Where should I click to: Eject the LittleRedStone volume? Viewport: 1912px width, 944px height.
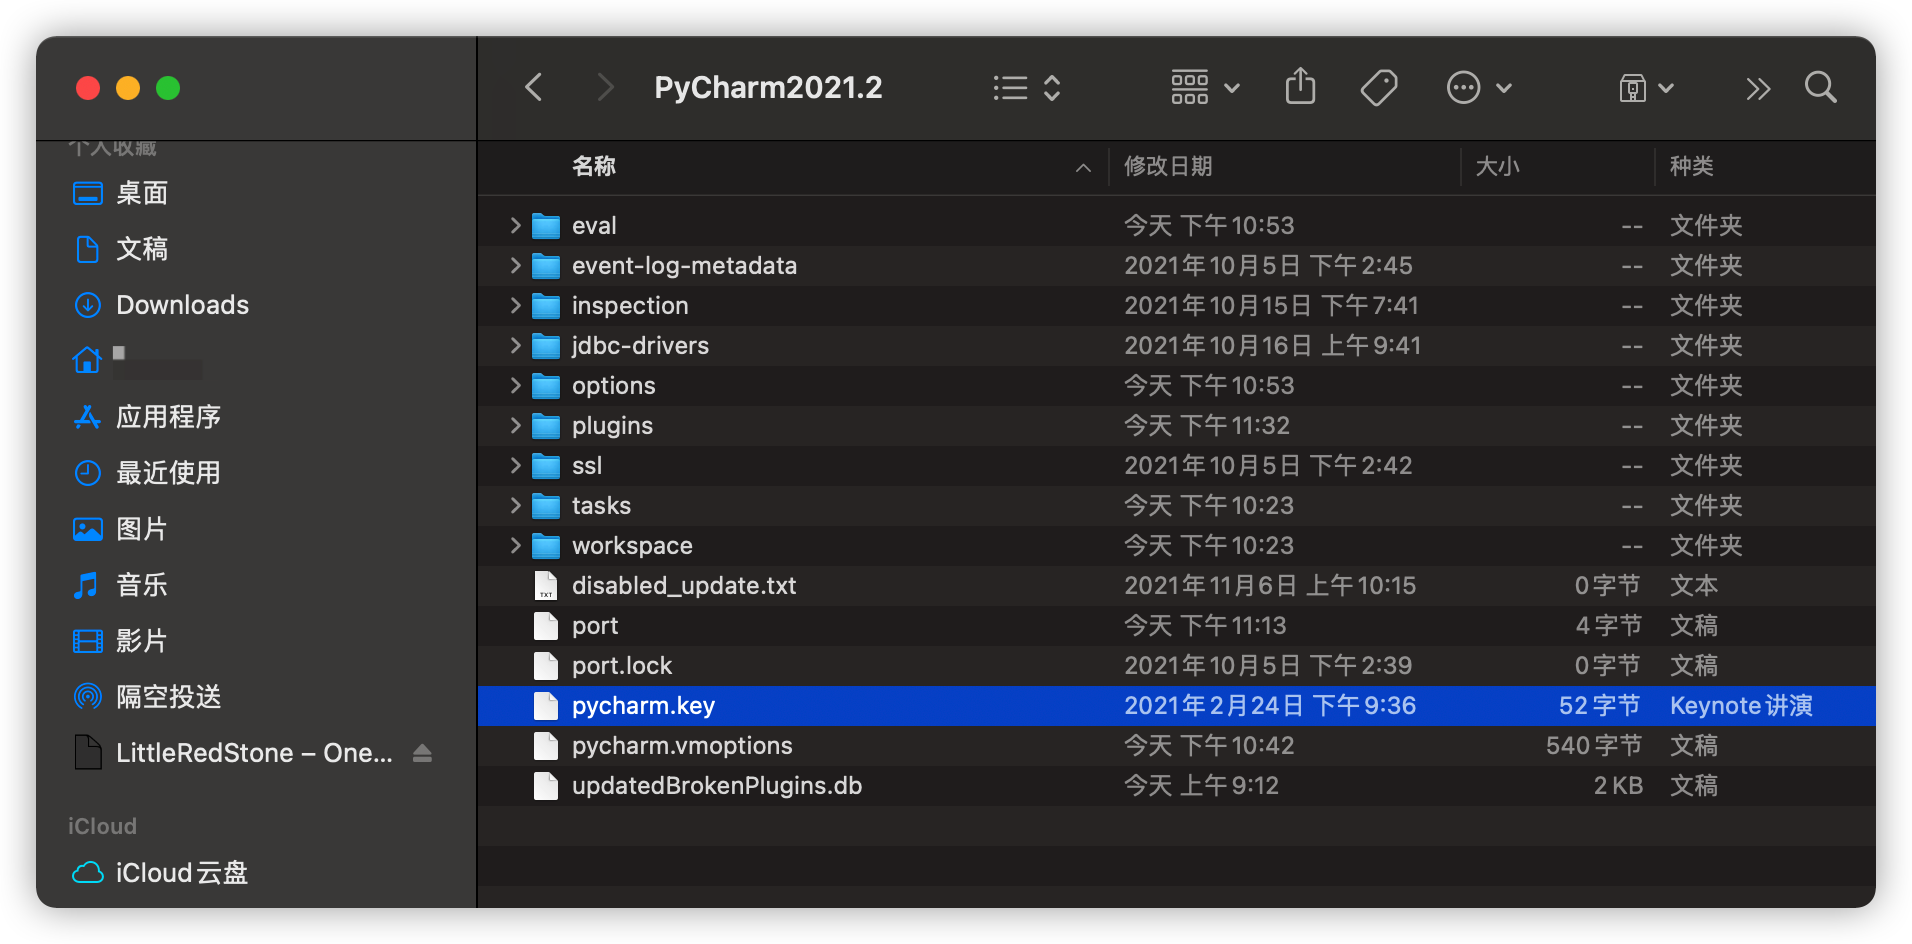coord(422,753)
